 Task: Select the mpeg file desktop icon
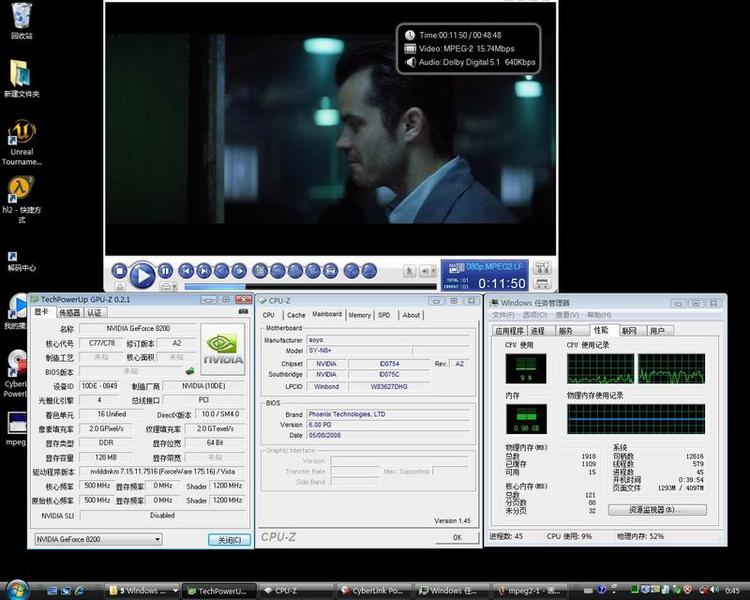pyautogui.click(x=16, y=429)
